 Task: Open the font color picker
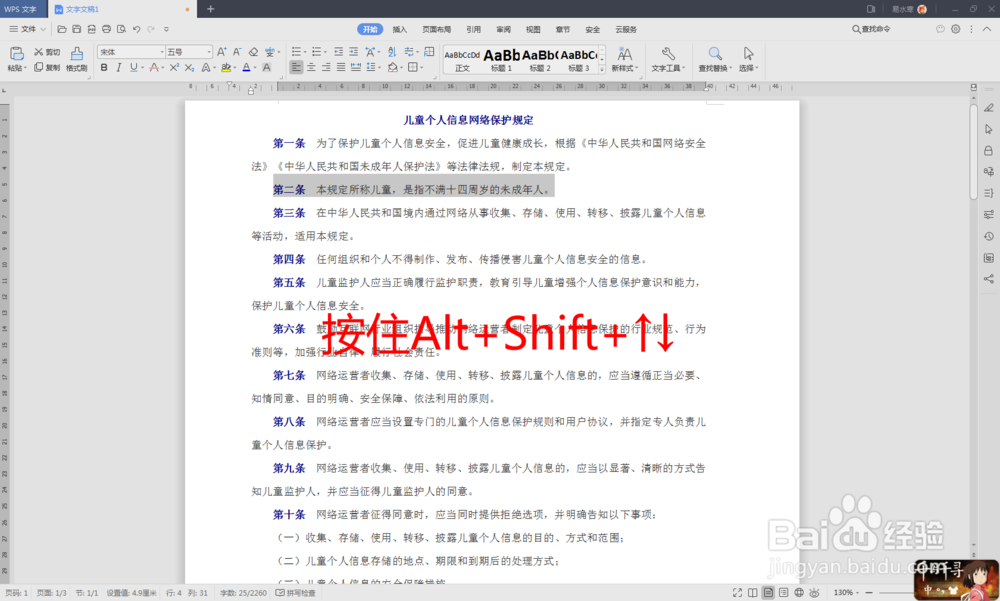[248, 68]
